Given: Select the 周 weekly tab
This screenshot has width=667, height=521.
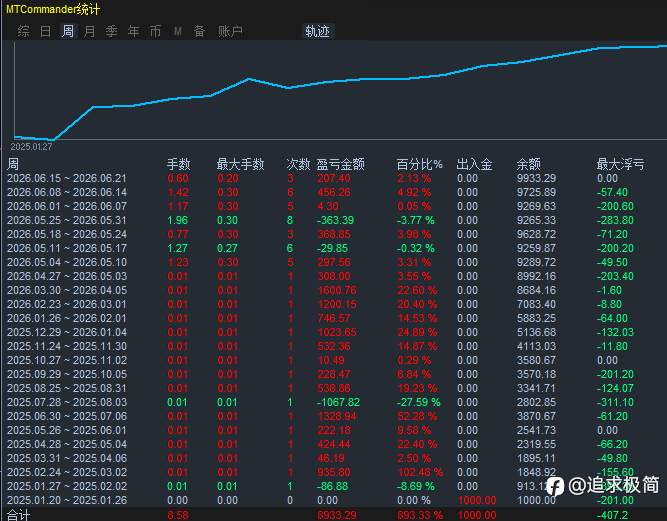Looking at the screenshot, I should (68, 31).
